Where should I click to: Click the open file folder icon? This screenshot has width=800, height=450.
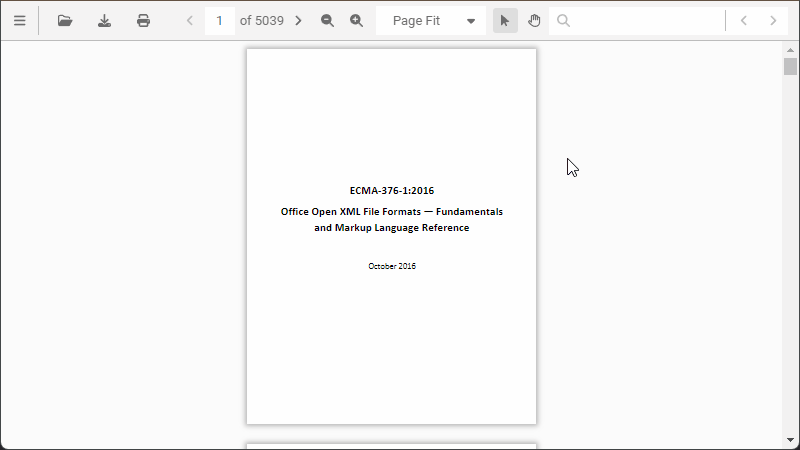pos(65,21)
